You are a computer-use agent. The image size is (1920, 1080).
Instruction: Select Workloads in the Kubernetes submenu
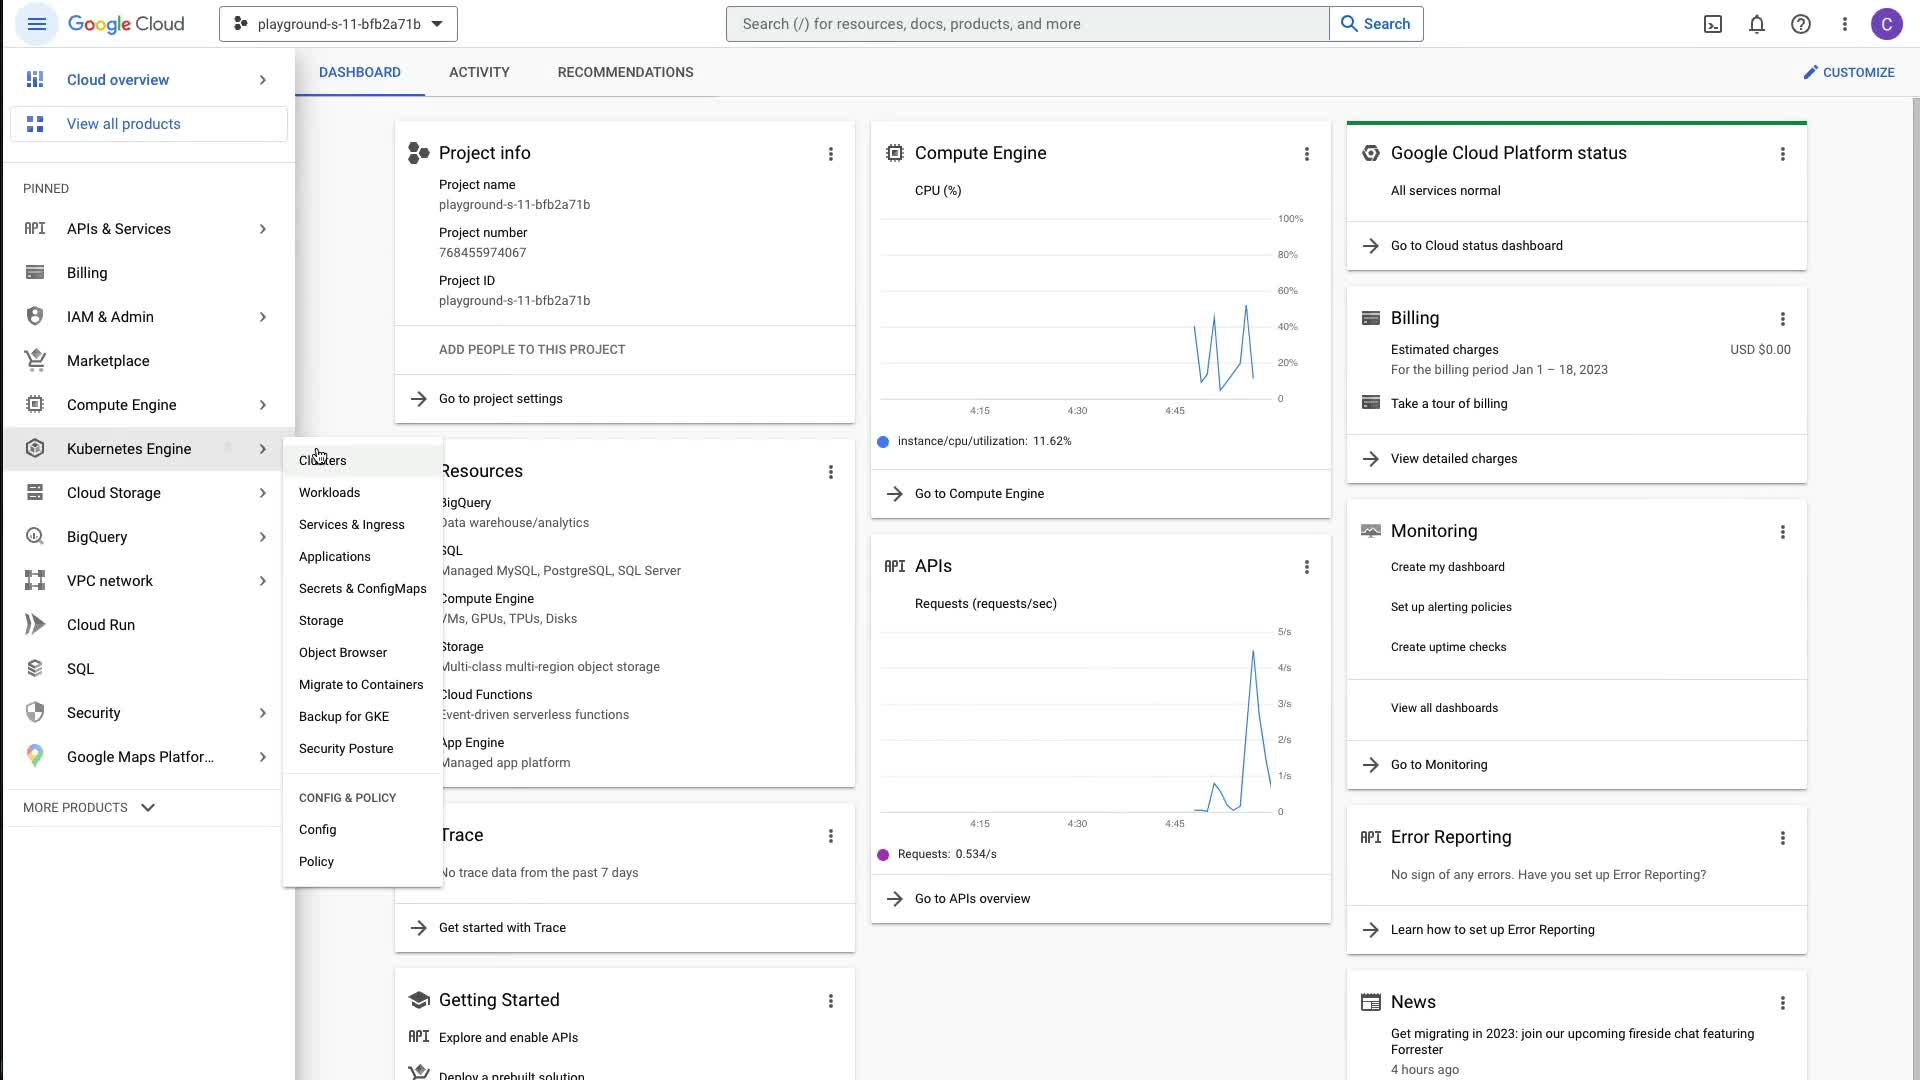329,493
